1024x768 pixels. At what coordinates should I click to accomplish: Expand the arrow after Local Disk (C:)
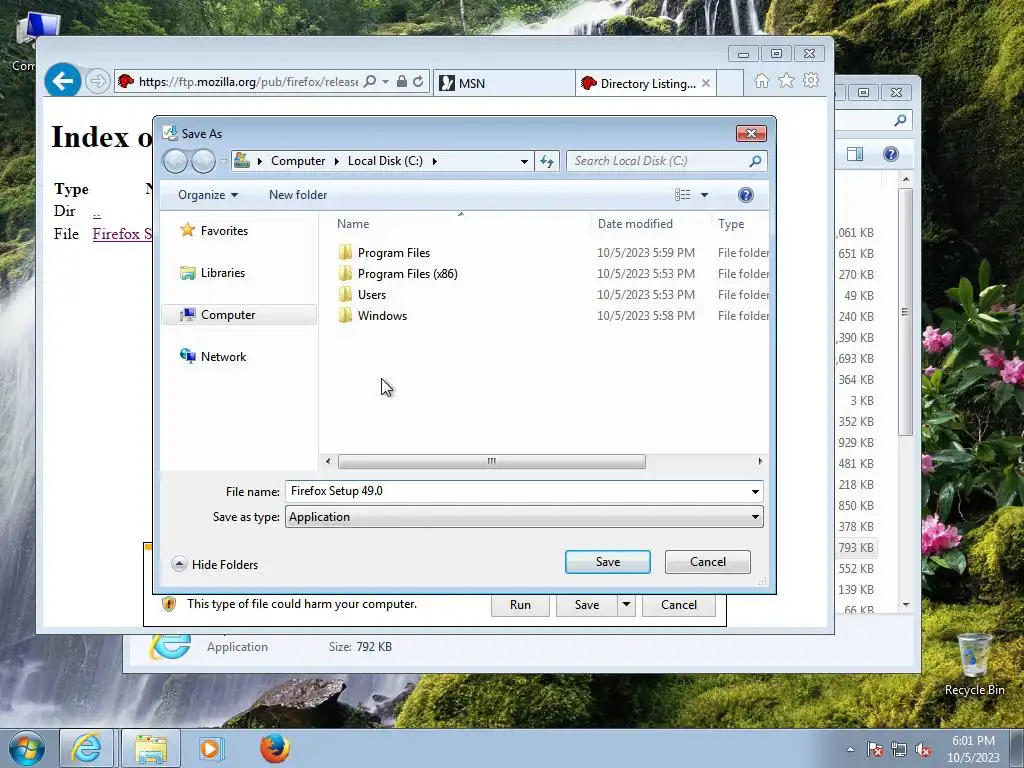[x=434, y=161]
